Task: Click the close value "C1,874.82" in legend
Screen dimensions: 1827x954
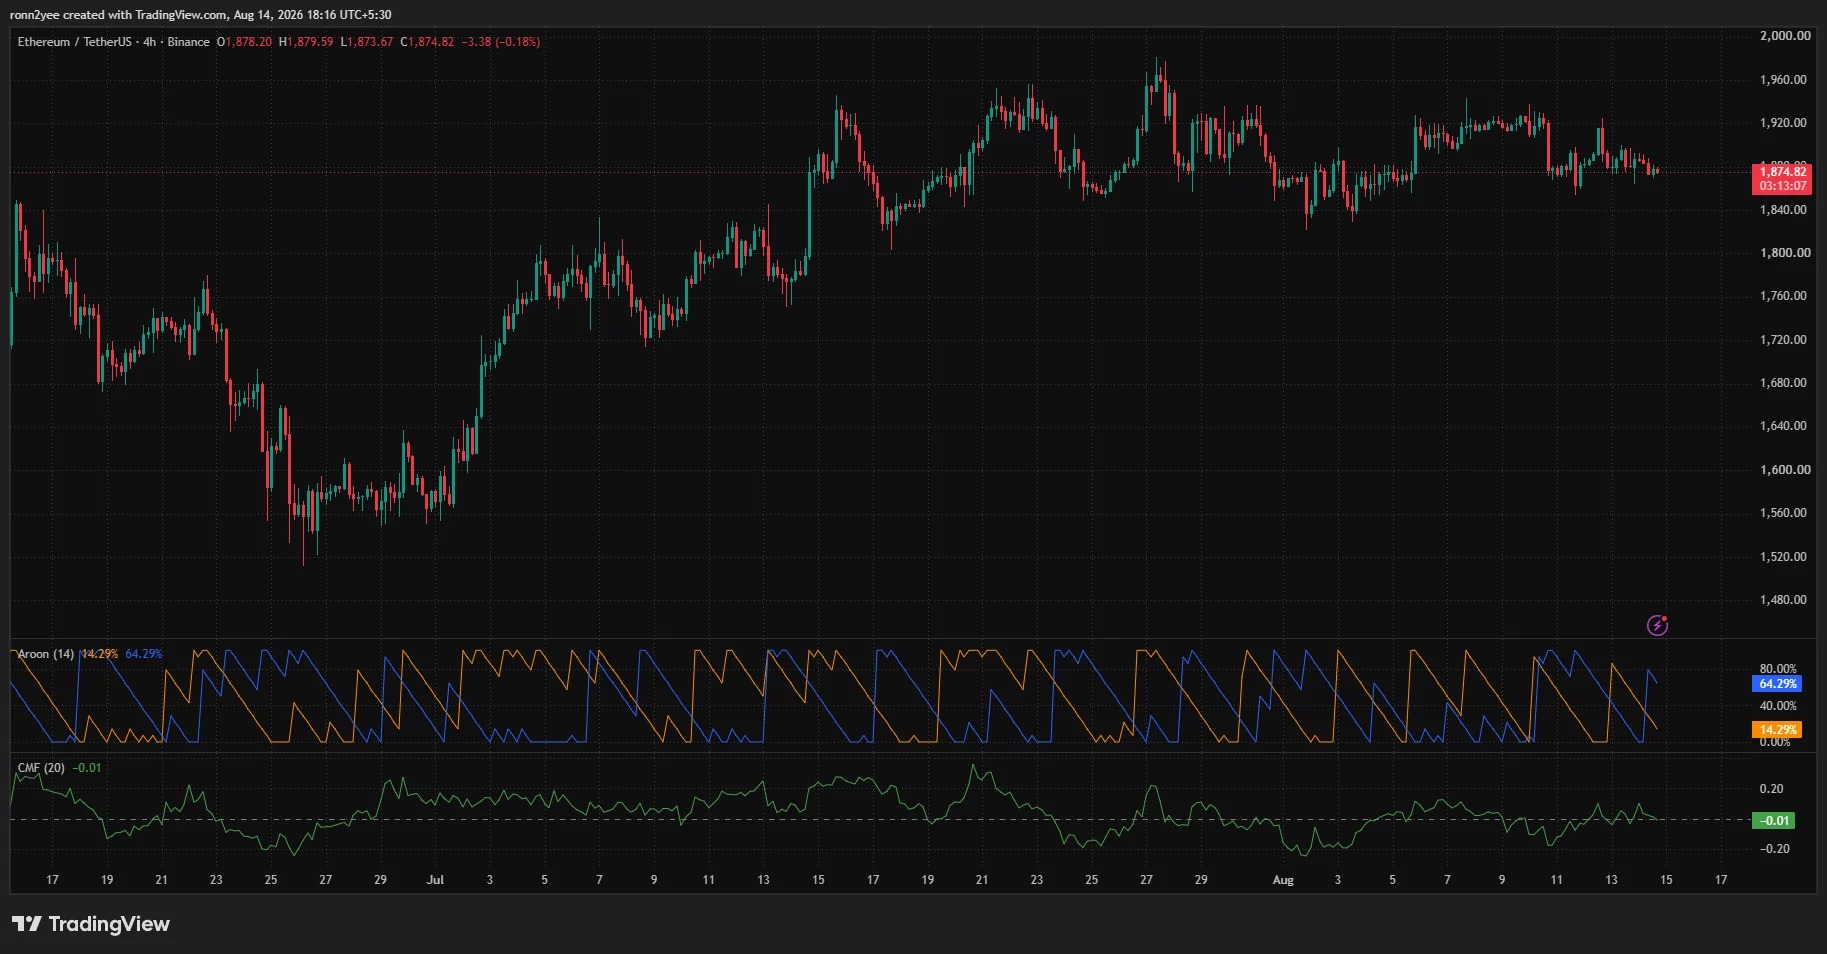Action: coord(427,42)
